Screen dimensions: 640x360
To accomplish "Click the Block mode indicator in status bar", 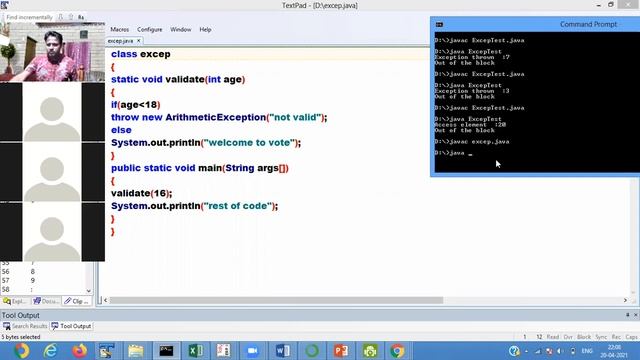I will [x=584, y=337].
